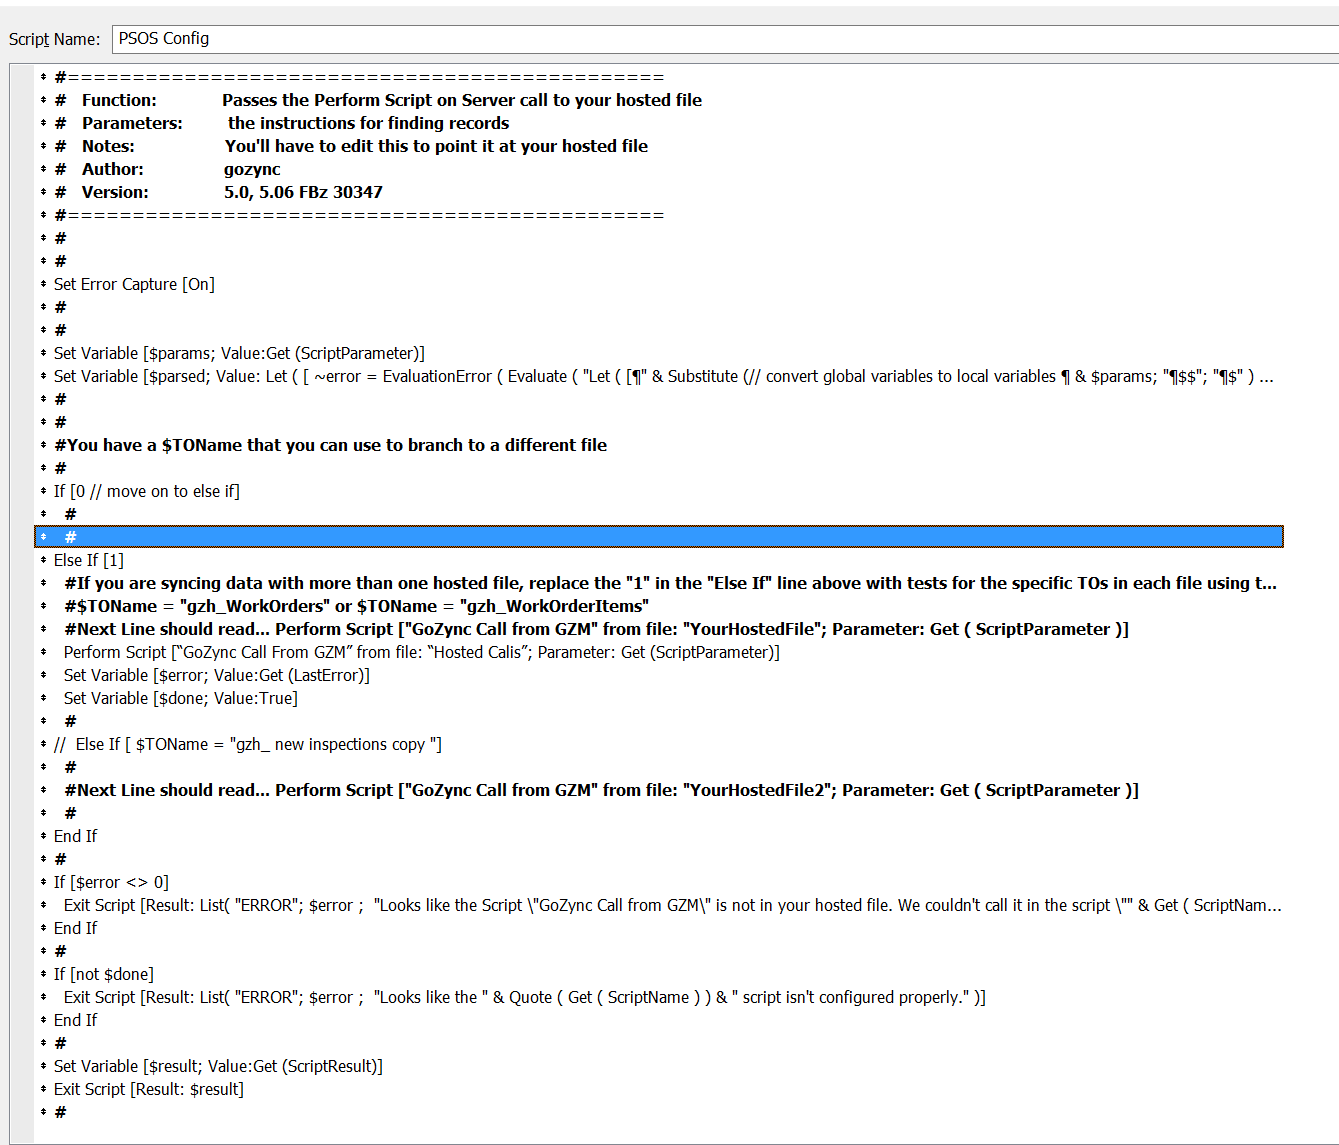Click drag handle beside '#$TOName = gzh_WorkOrders' comment
The height and width of the screenshot is (1145, 1339).
coord(43,606)
